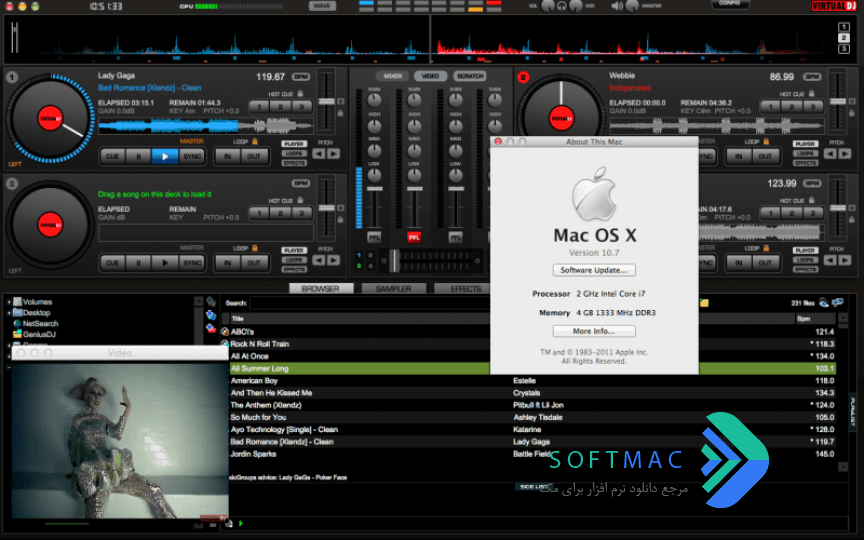Viewport: 864px width, 540px height.
Task: Nudge pitch down with left arrow on deck 1
Action: coord(318,154)
